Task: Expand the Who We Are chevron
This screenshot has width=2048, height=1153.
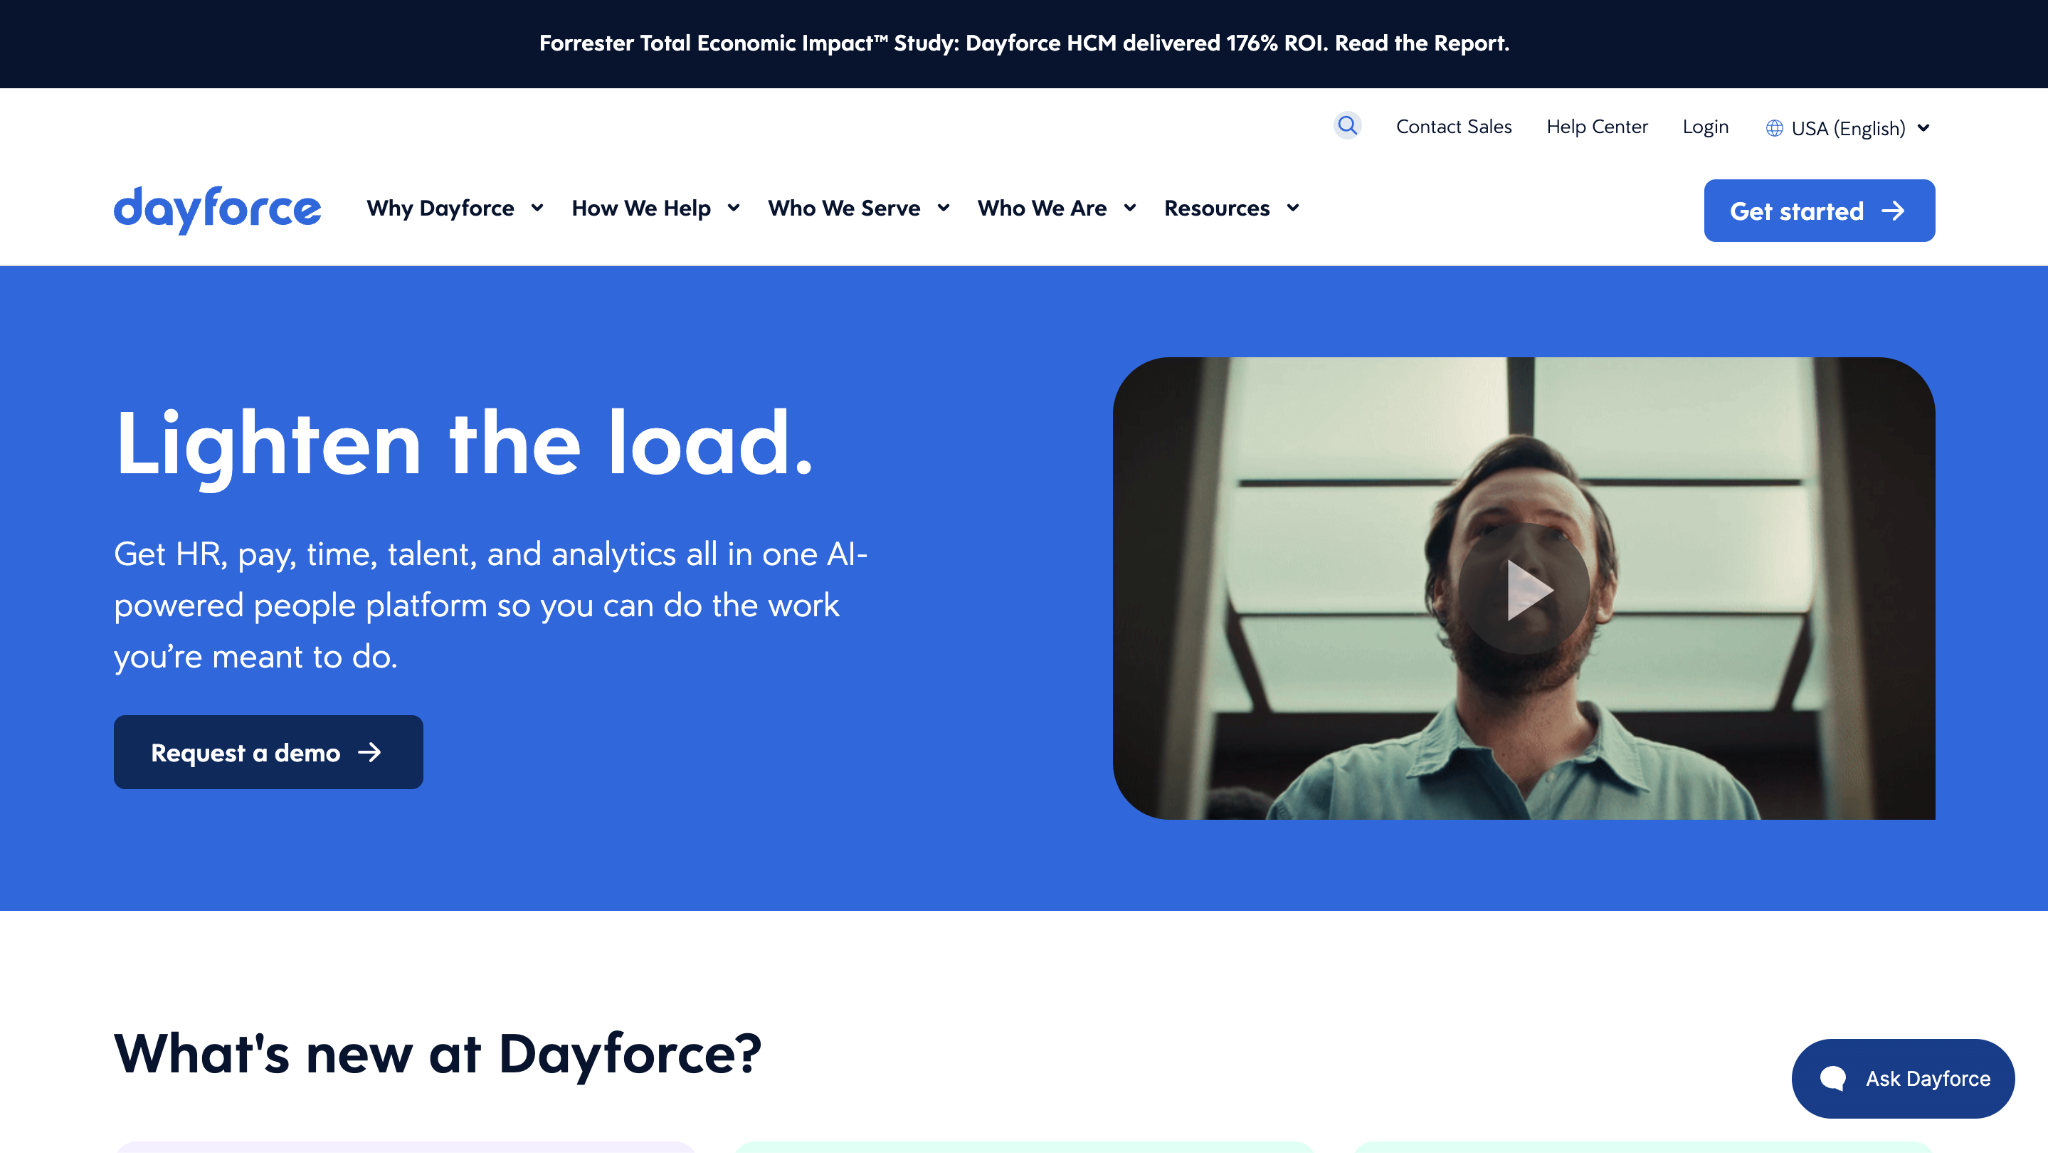Action: (x=1130, y=208)
